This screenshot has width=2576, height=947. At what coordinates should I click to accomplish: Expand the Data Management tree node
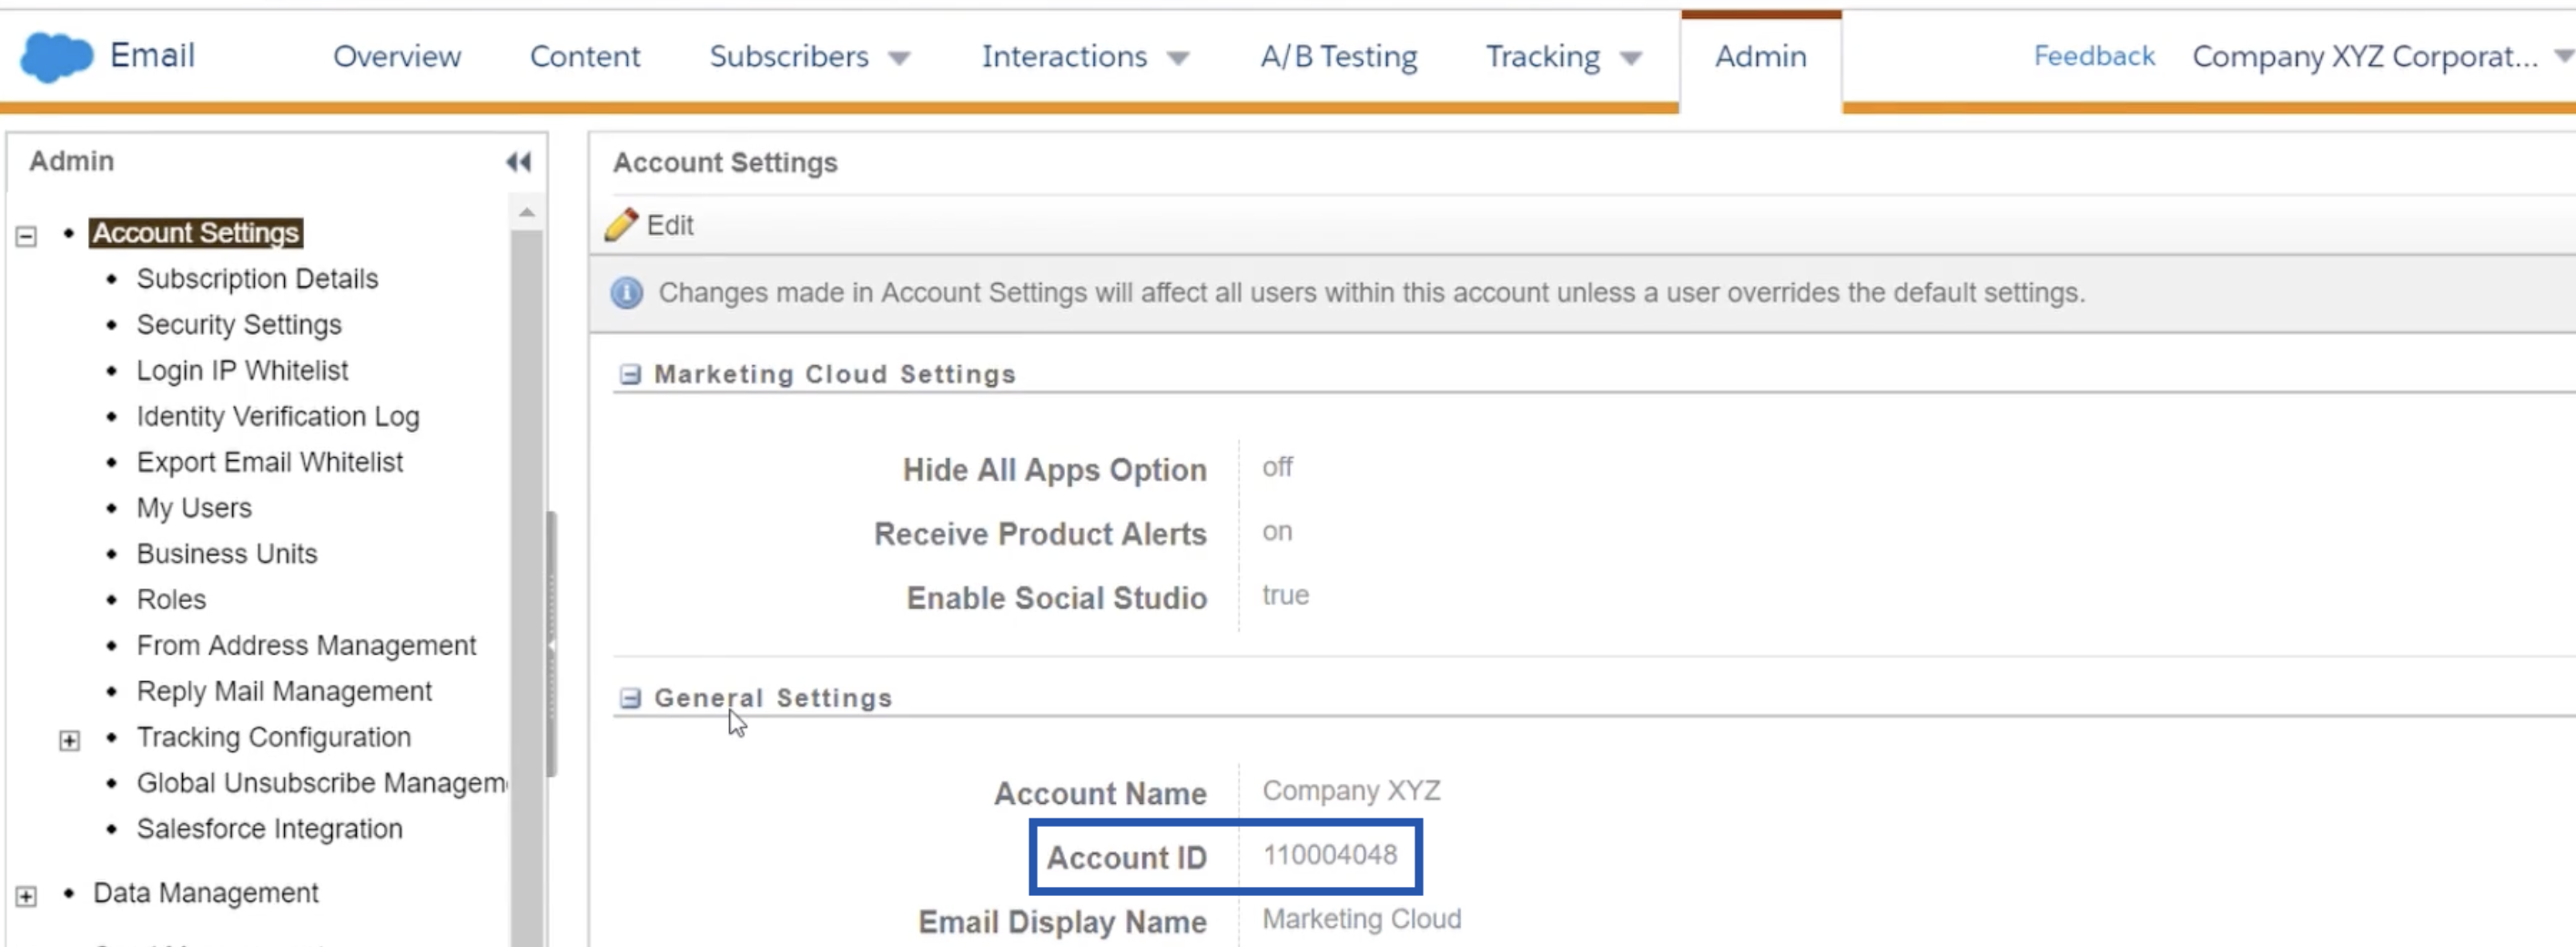point(26,896)
